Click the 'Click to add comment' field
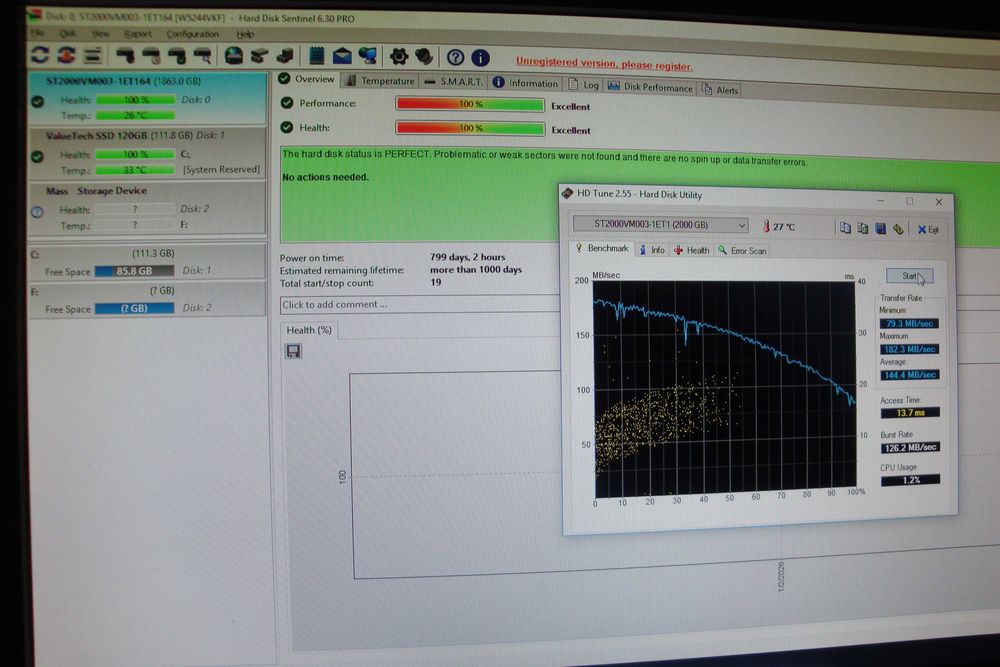This screenshot has width=1000, height=667. [x=420, y=305]
